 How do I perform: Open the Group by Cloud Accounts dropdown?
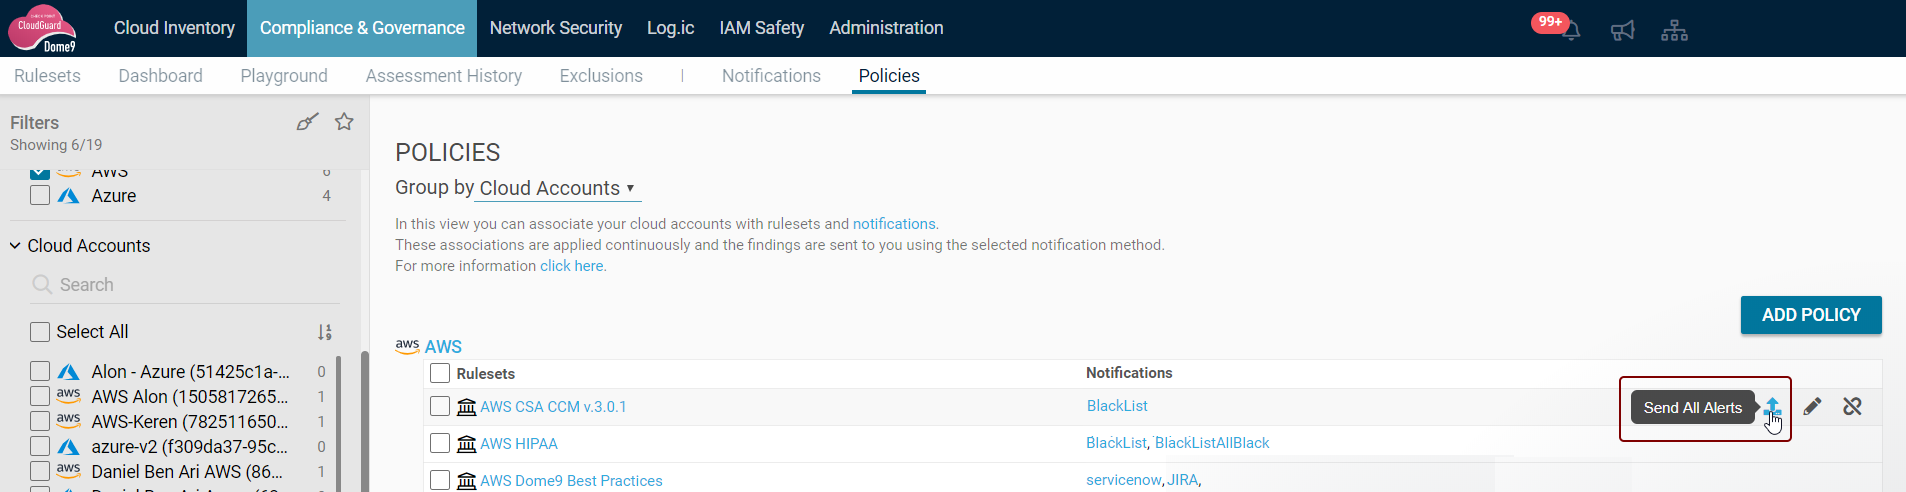coord(557,188)
